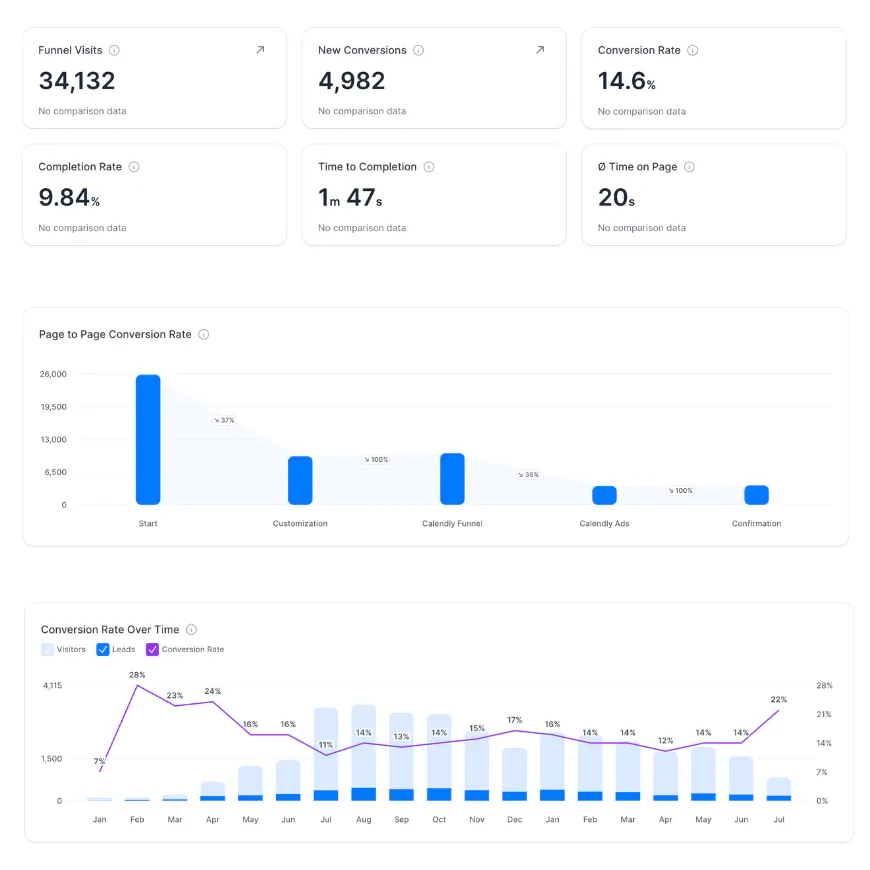870x870 pixels.
Task: Click the 9.84% Completion Rate value
Action: coord(69,198)
